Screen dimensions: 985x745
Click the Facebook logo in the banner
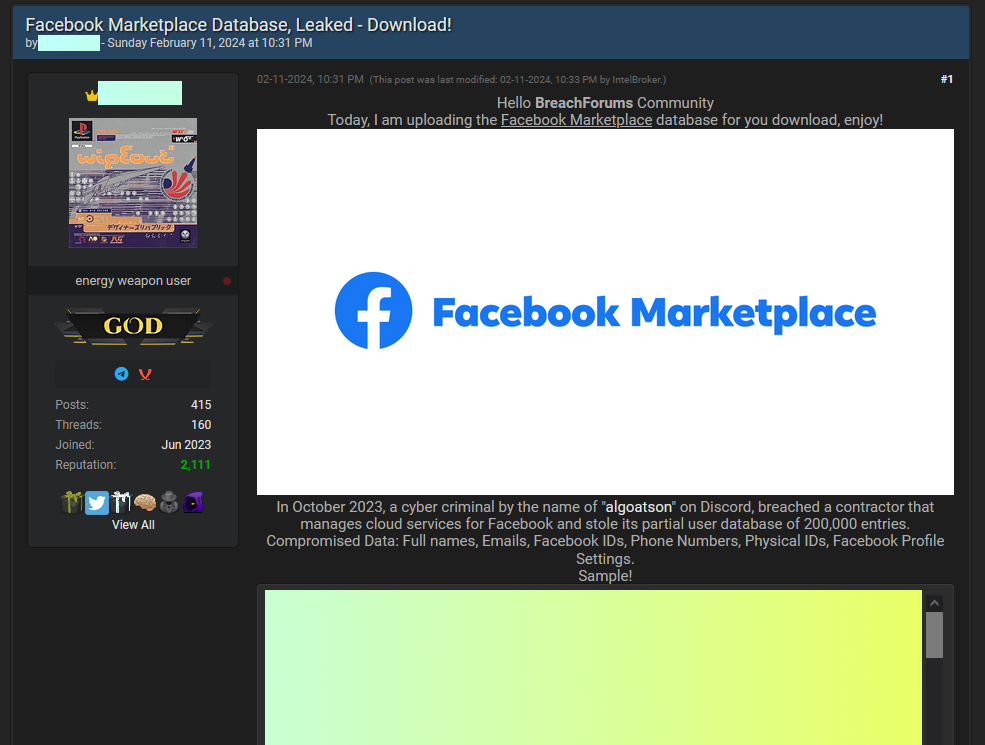point(373,310)
